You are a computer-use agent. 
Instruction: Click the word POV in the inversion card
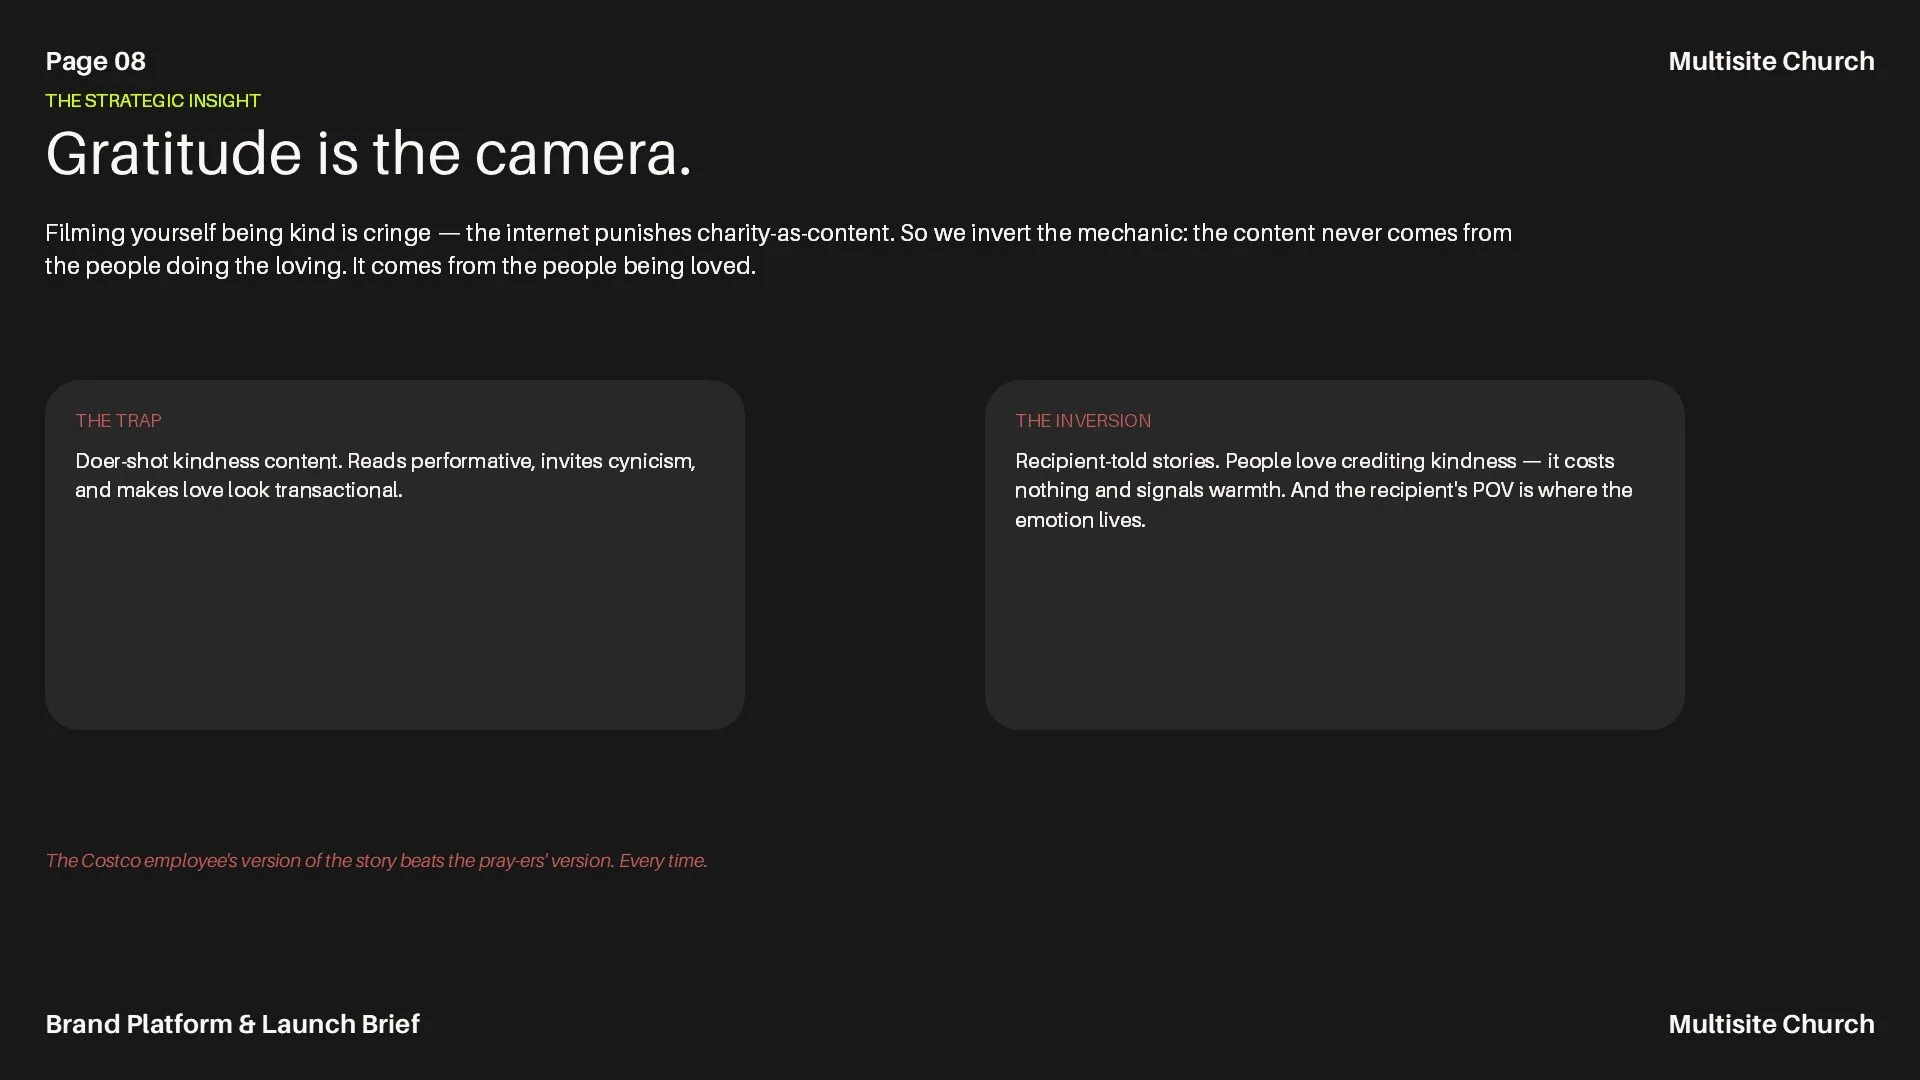[1493, 490]
